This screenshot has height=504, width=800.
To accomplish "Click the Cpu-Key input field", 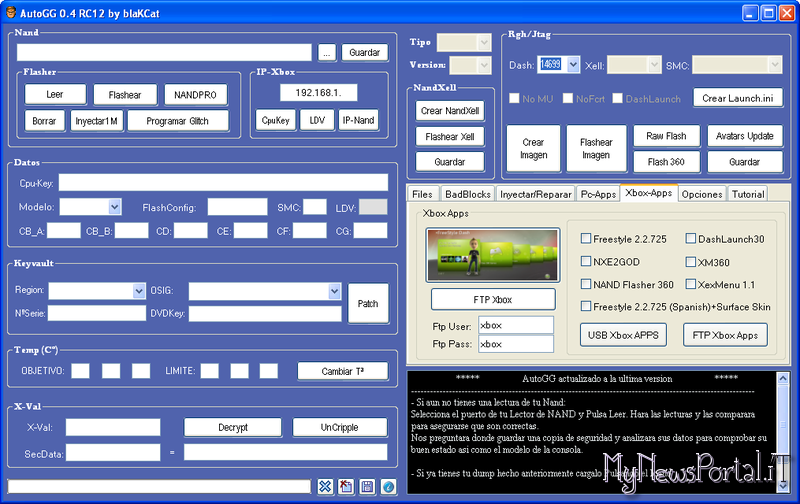I will point(223,183).
